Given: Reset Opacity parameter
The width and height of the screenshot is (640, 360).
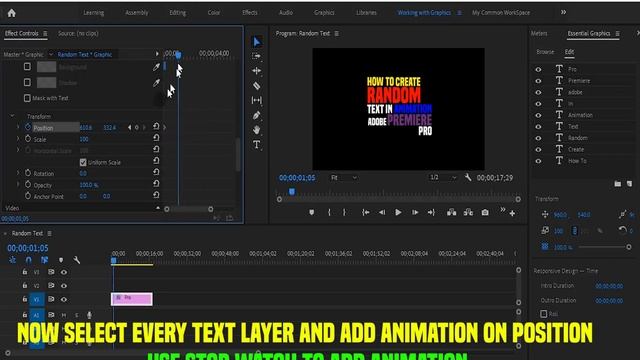Looking at the screenshot, I should tap(156, 184).
